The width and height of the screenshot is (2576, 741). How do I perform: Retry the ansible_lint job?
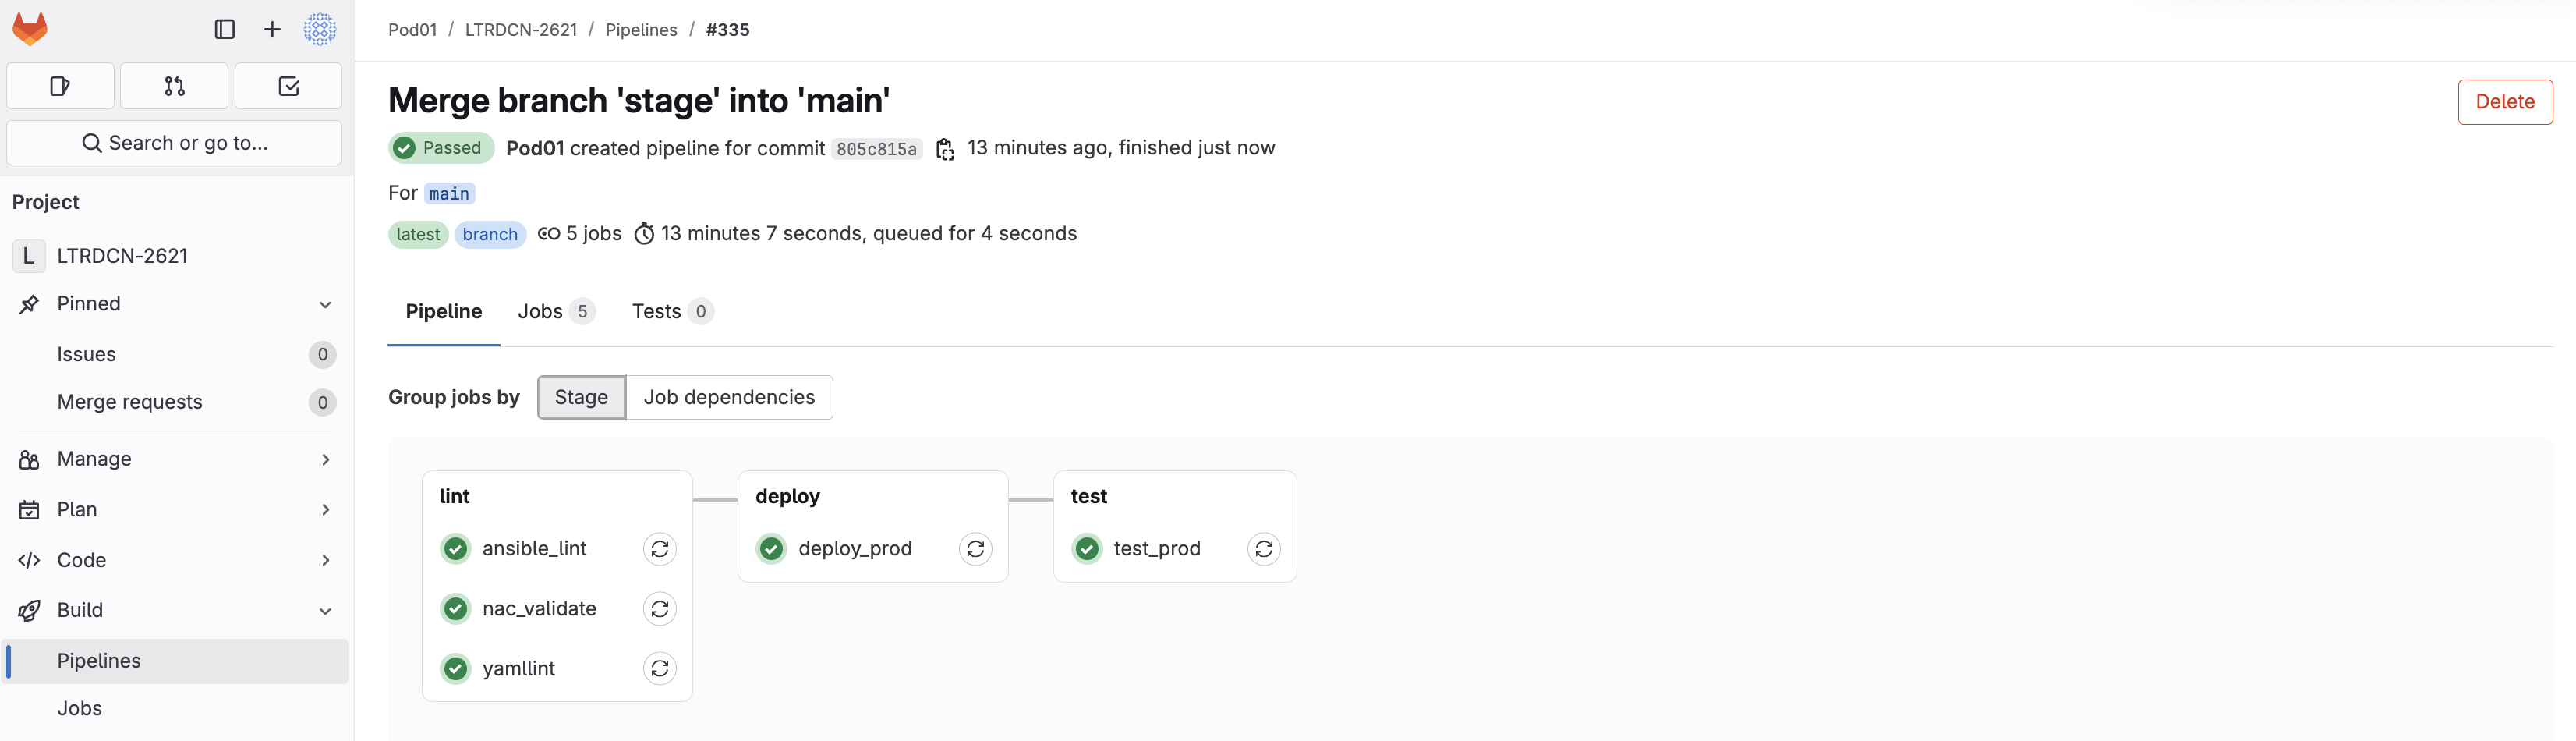(659, 549)
